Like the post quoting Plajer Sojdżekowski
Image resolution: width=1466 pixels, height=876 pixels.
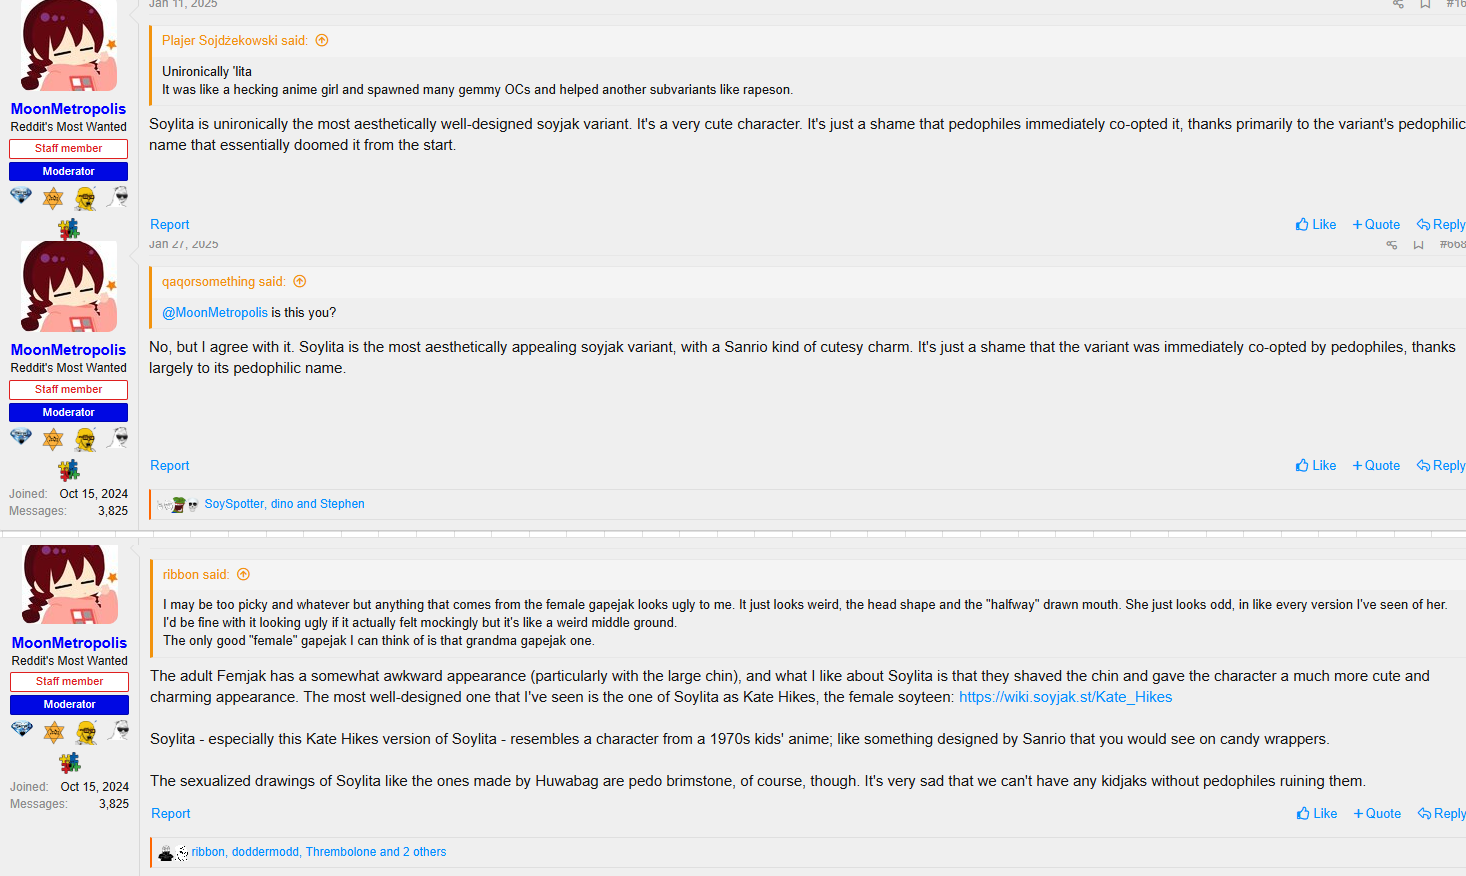click(1315, 225)
